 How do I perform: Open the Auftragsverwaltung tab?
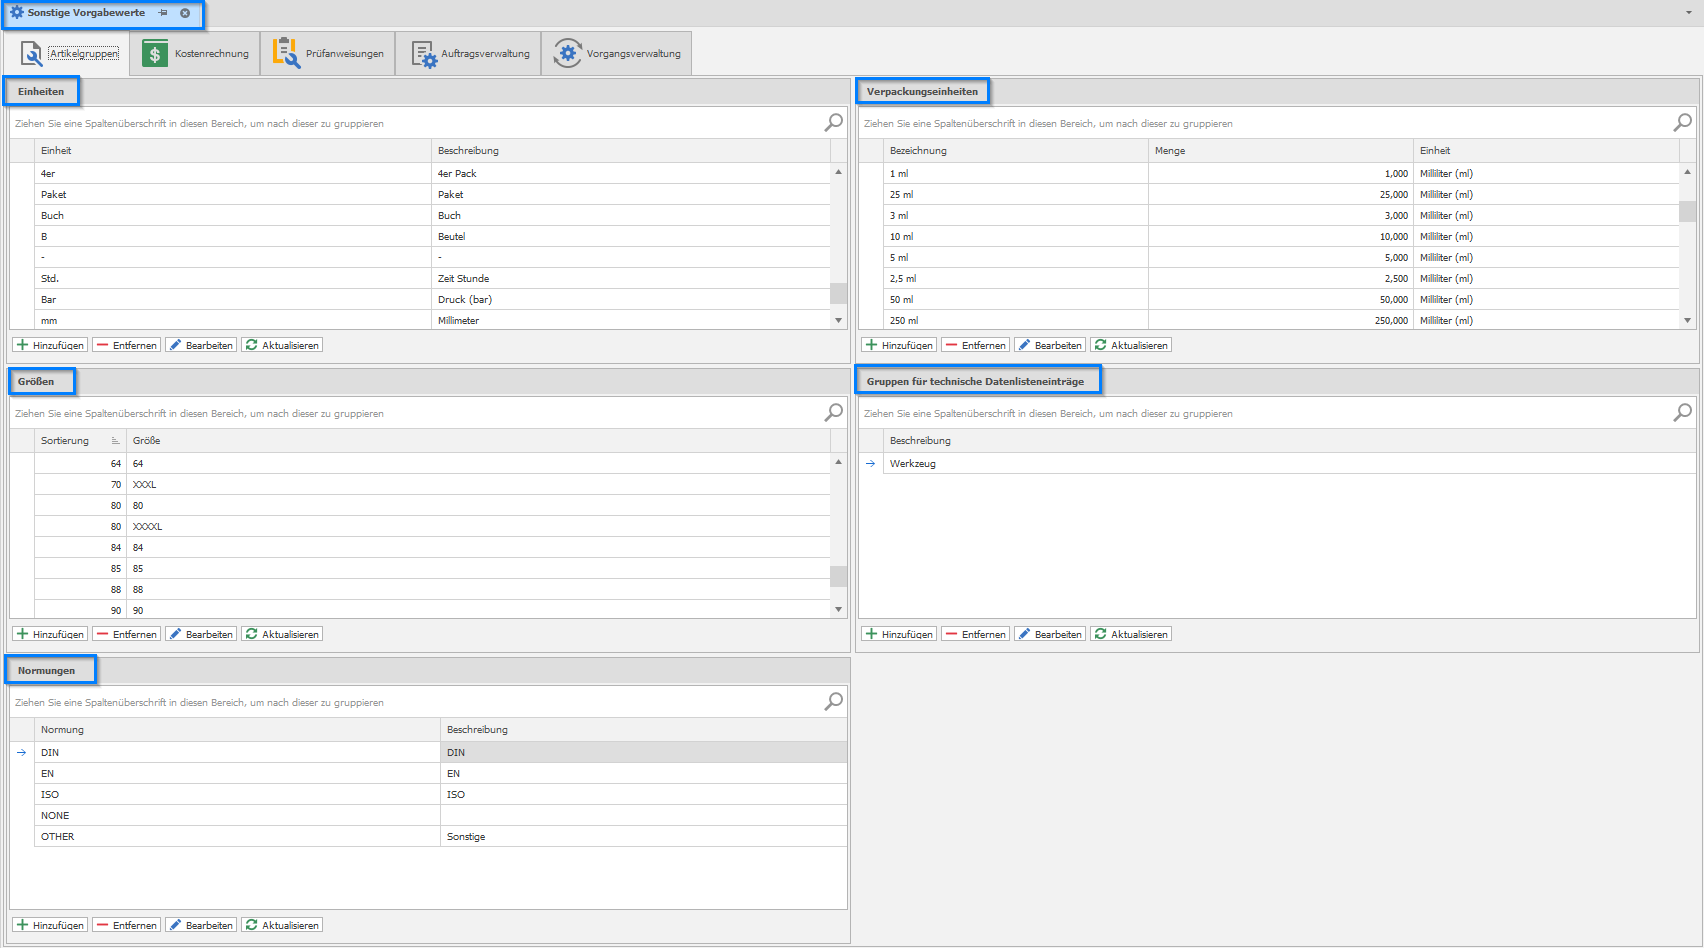(x=469, y=54)
